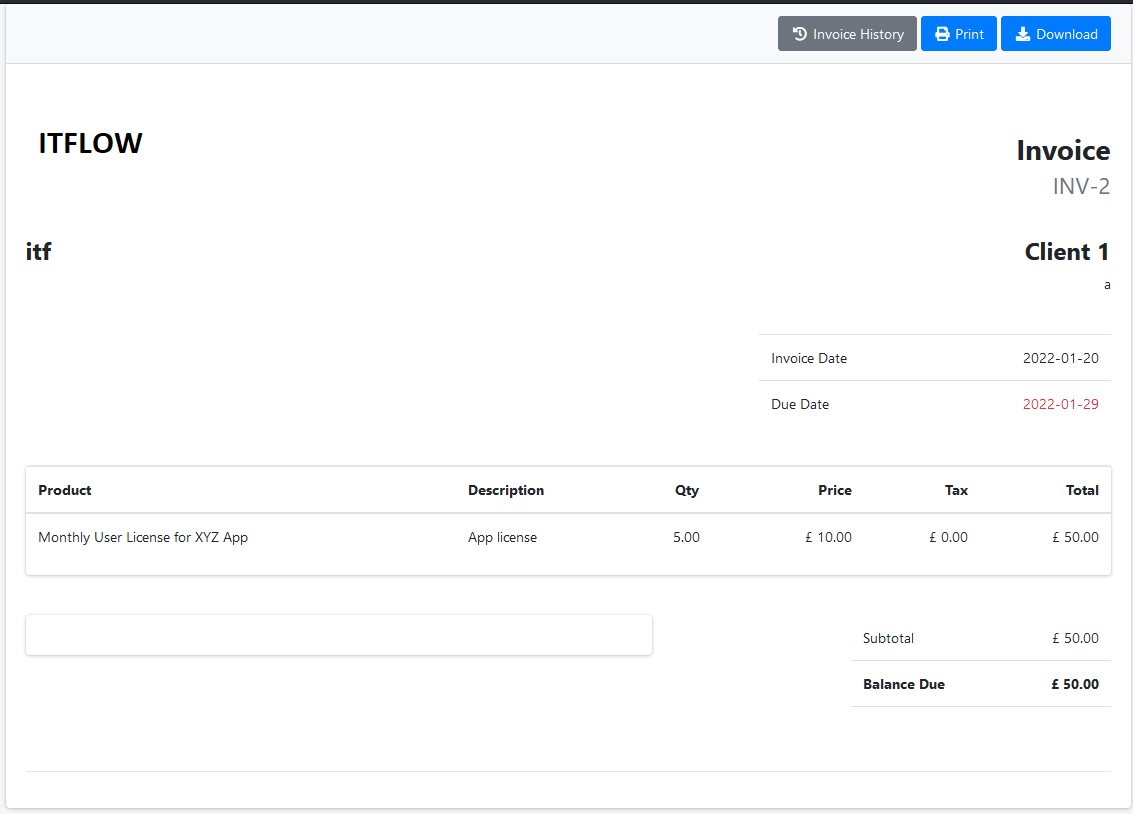
Task: Click the Total column header
Action: (x=1082, y=490)
